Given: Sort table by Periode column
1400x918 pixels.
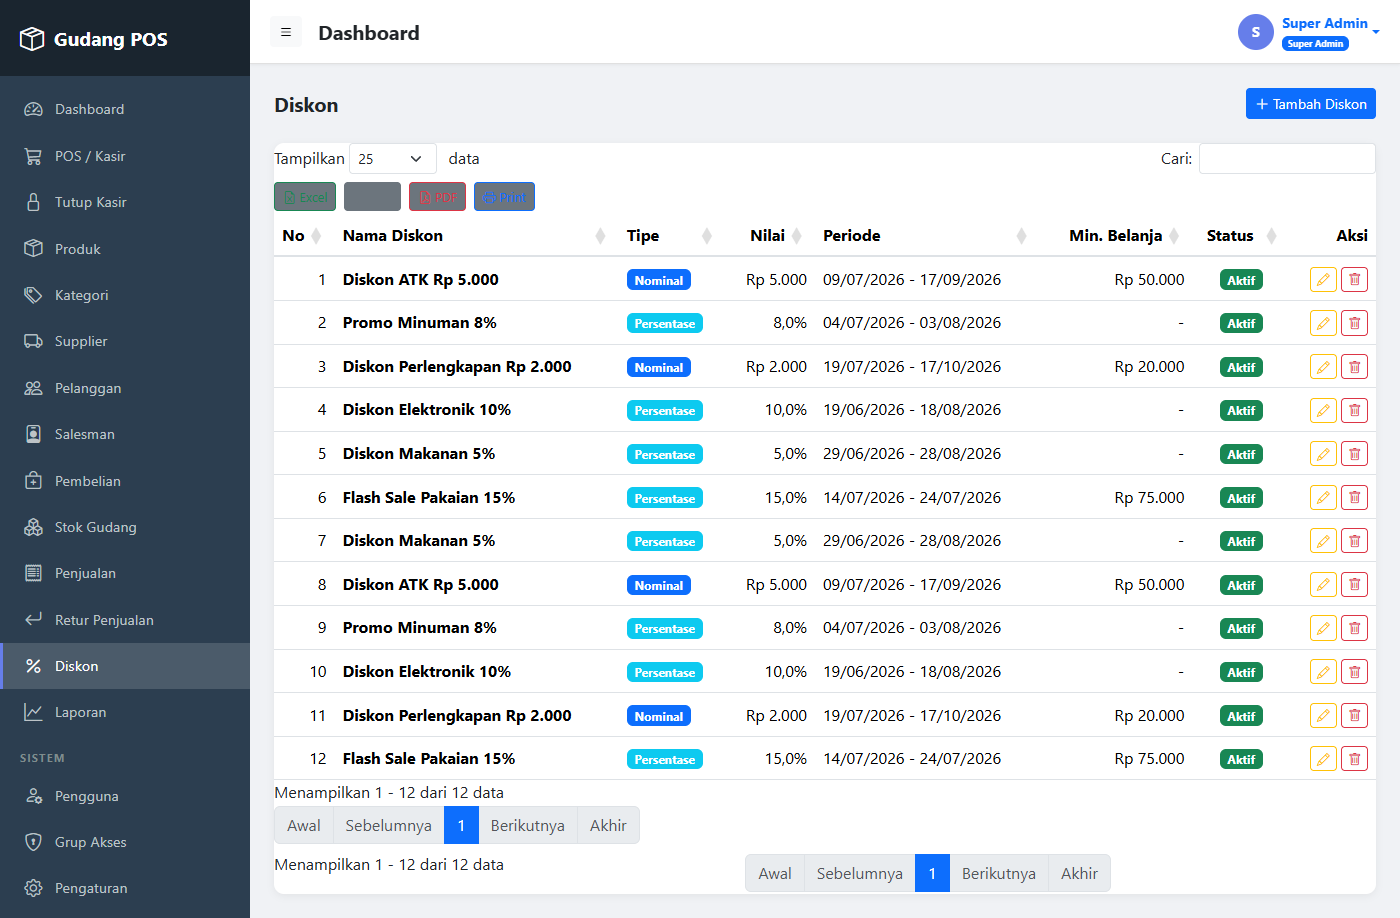Looking at the screenshot, I should pos(924,236).
